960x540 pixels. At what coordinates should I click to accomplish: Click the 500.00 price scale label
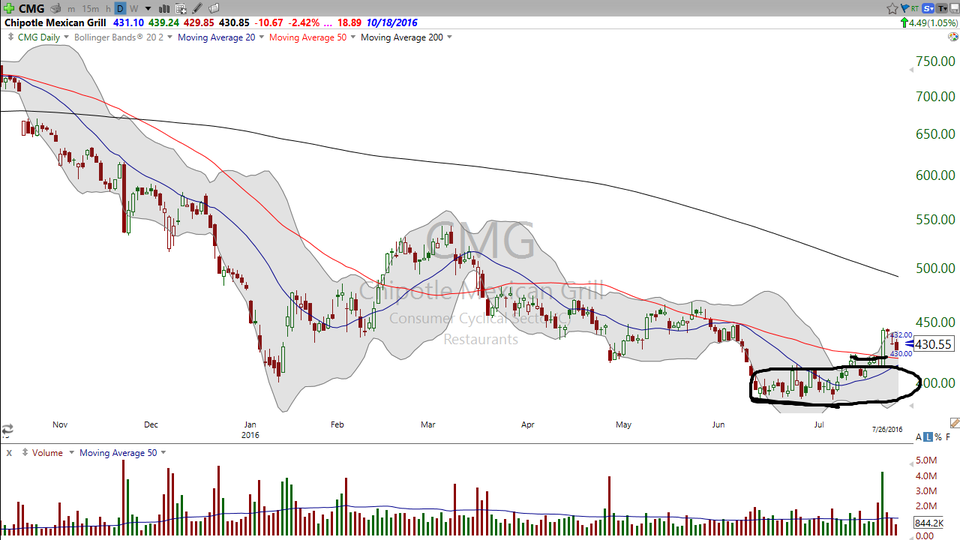point(936,268)
